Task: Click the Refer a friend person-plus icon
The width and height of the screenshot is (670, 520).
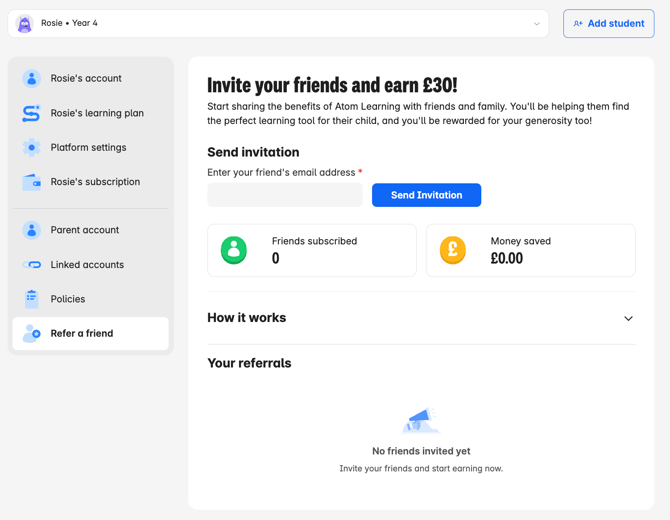Action: 32,333
